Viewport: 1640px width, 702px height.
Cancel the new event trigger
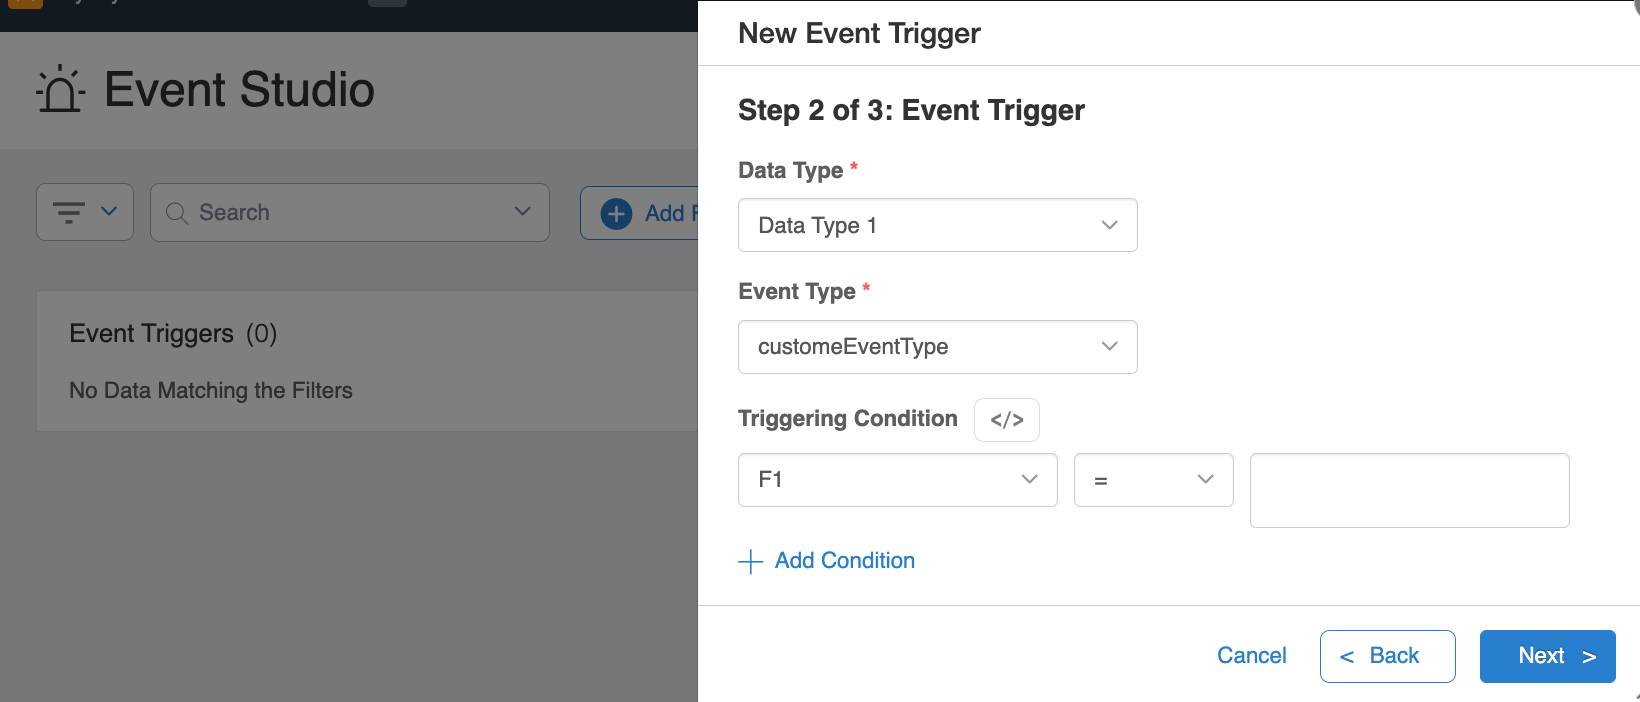click(1251, 656)
